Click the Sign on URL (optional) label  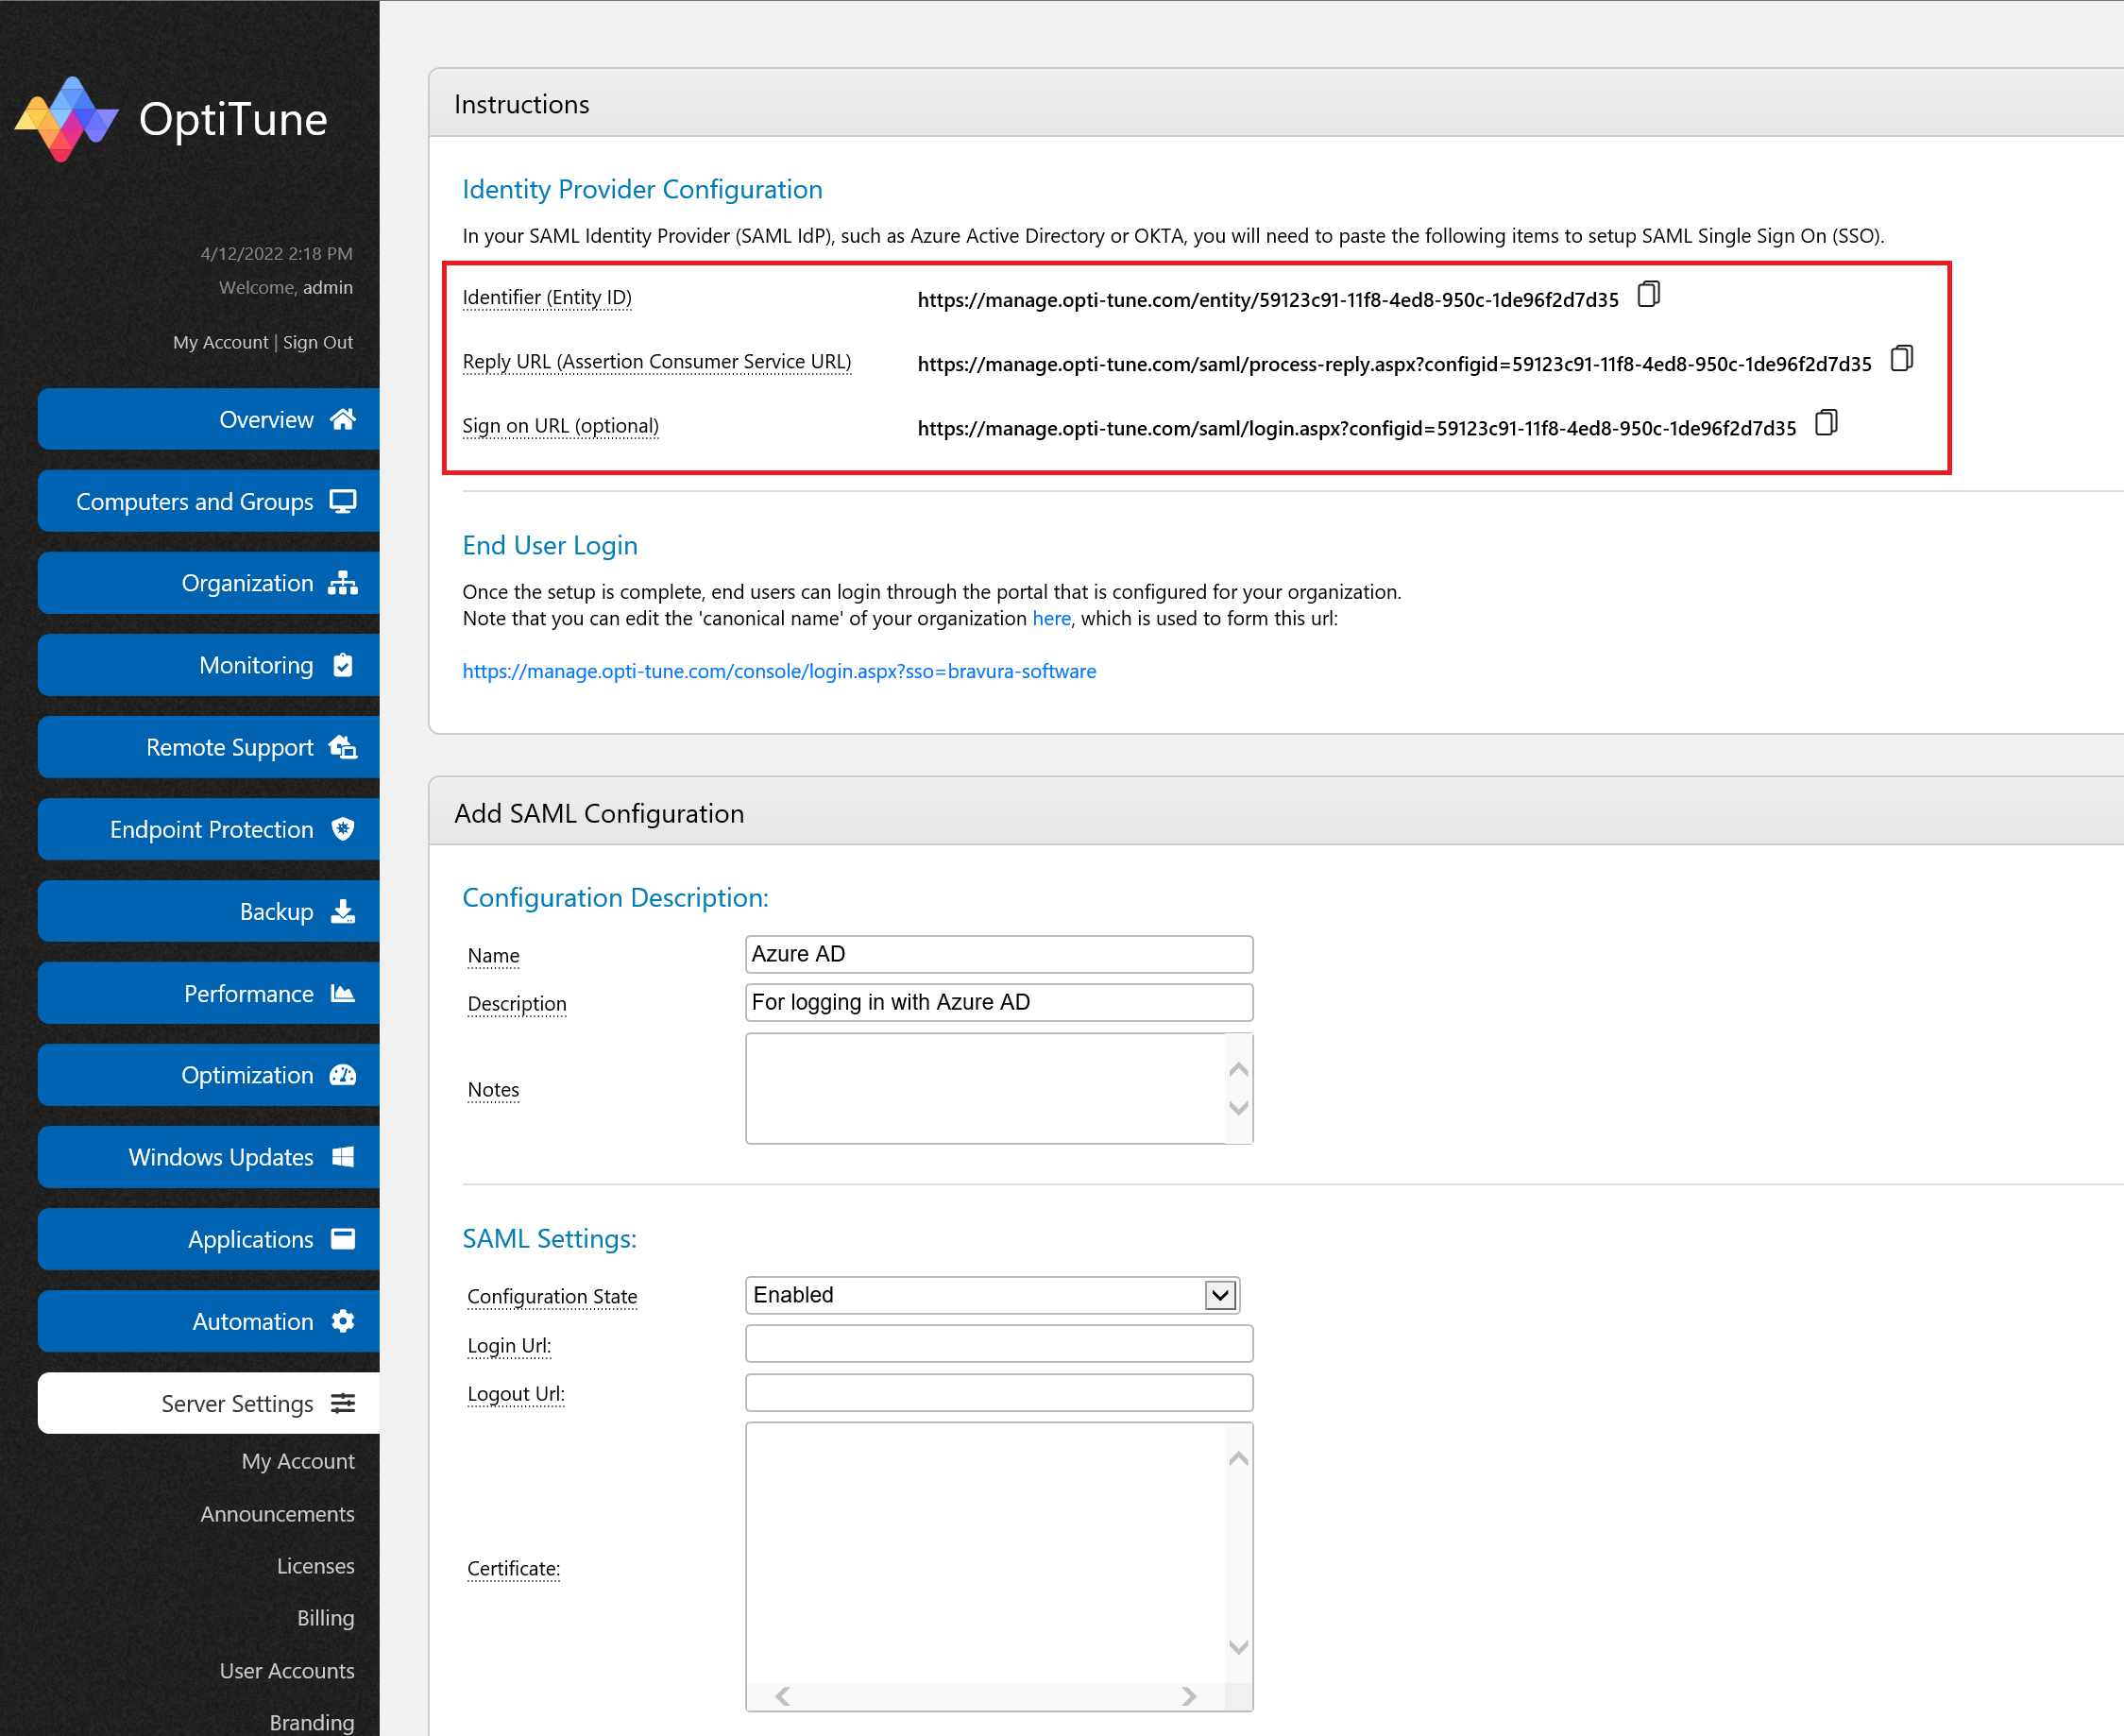point(561,425)
